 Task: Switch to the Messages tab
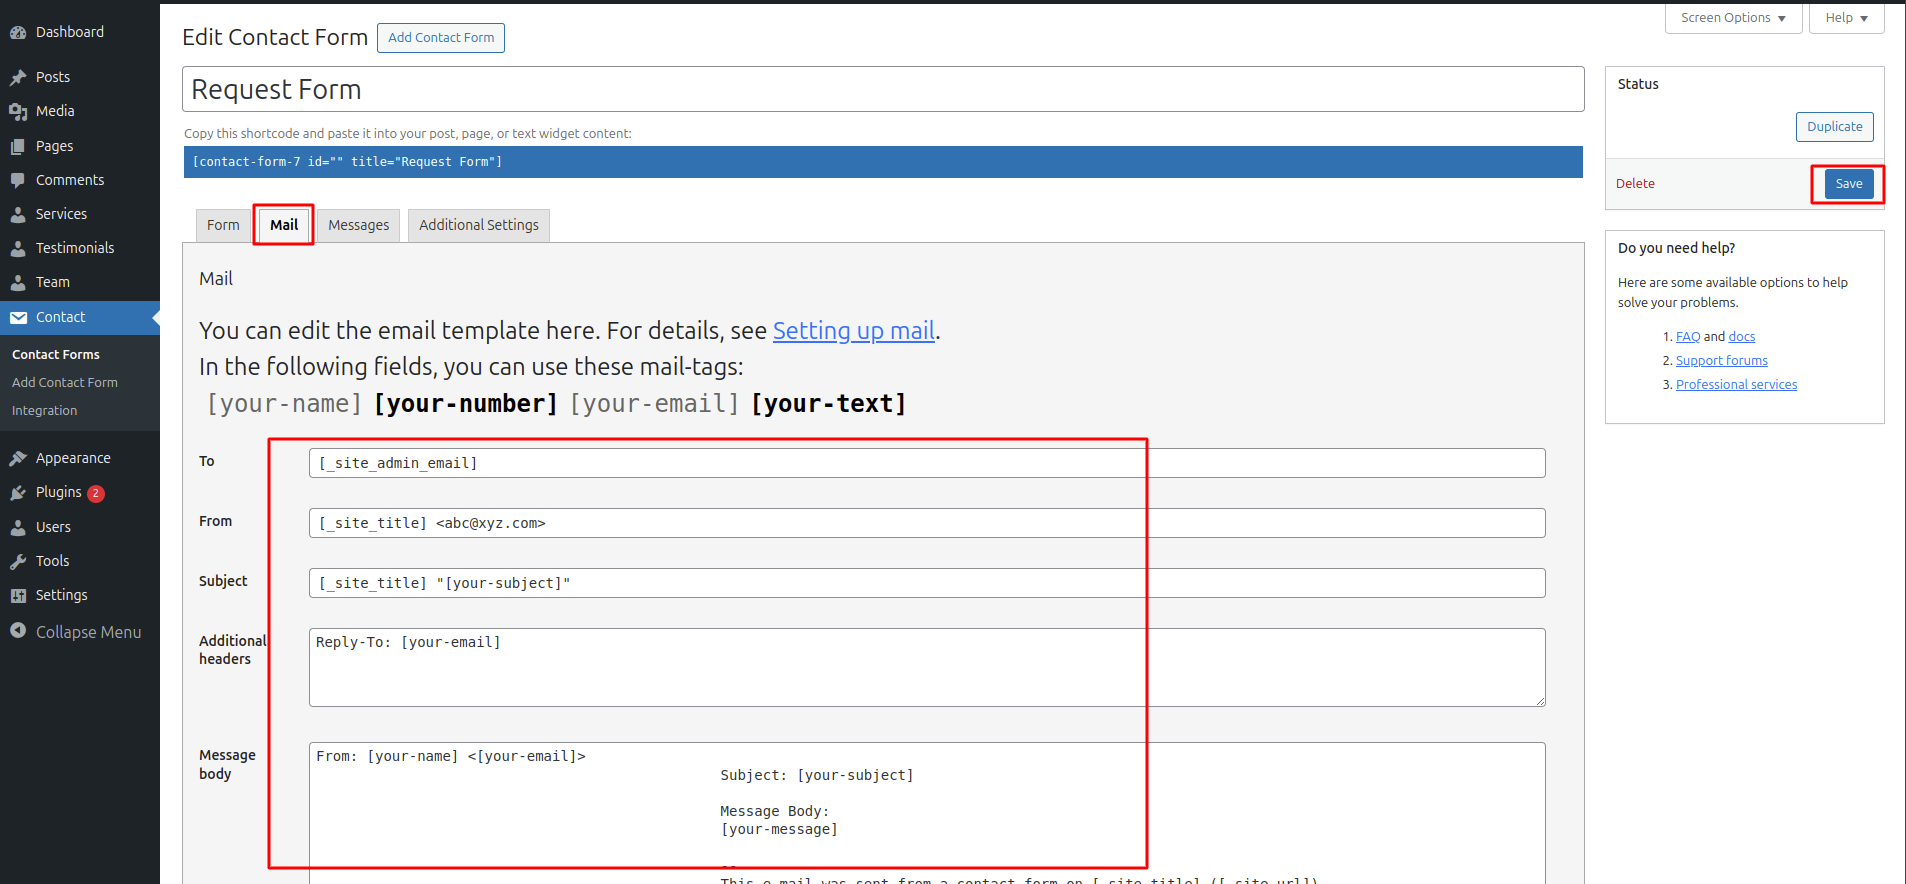tap(359, 225)
